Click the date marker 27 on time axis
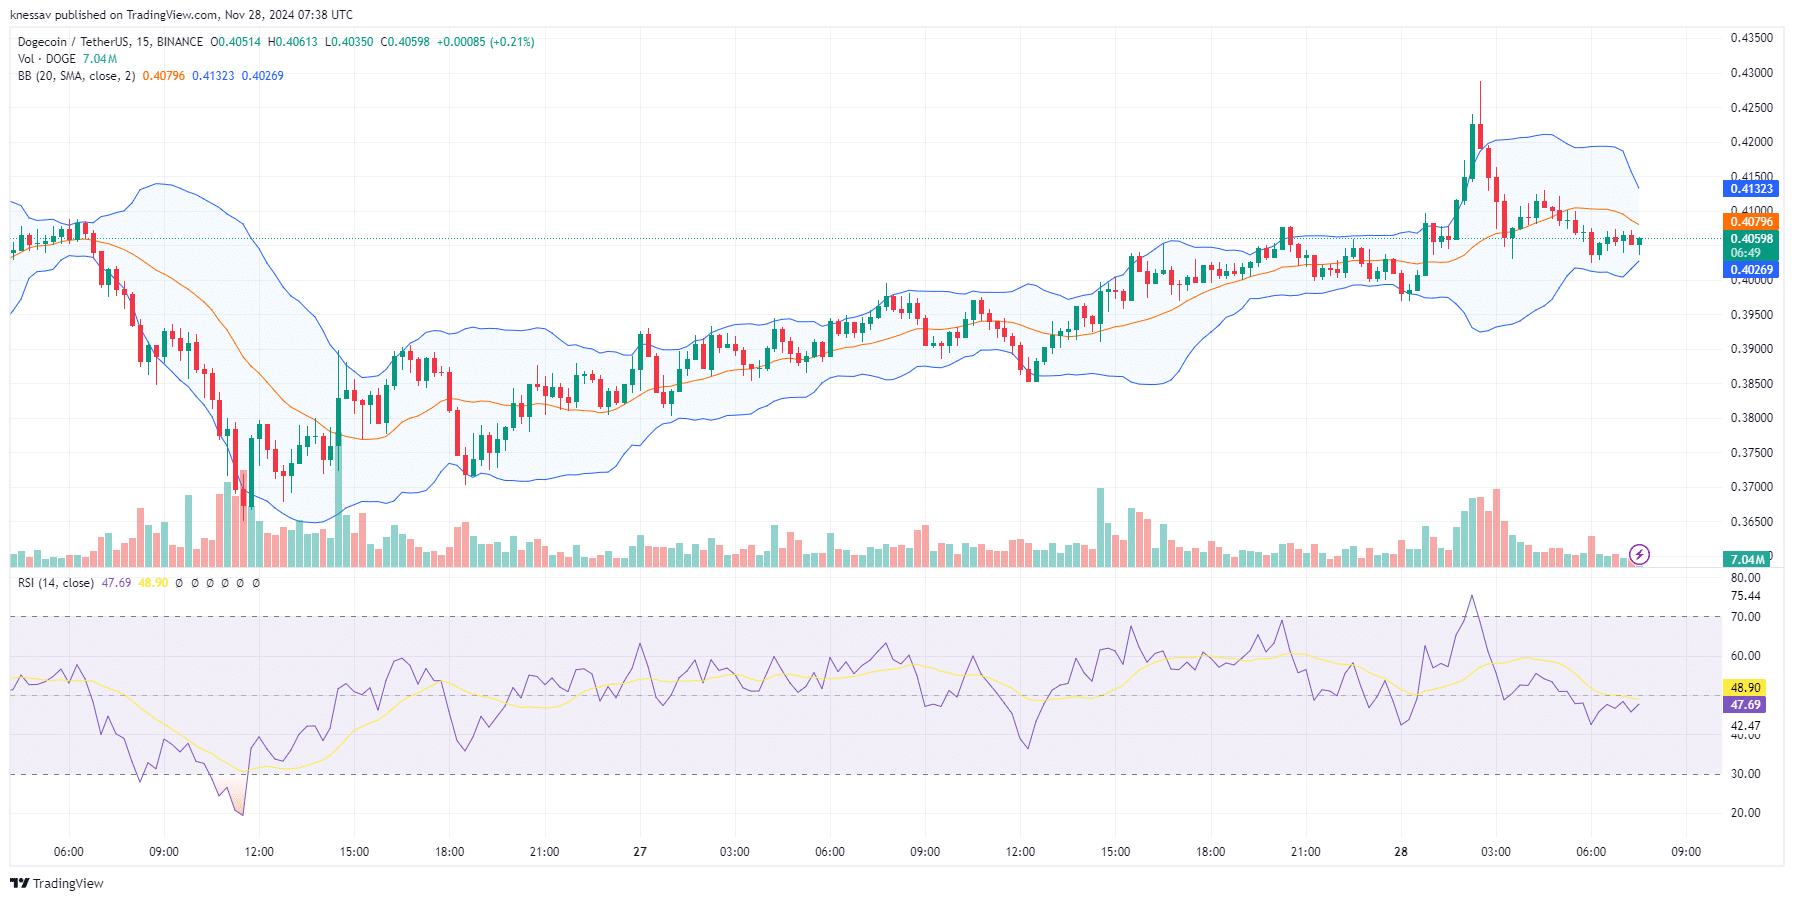The height and width of the screenshot is (901, 1794). point(640,852)
